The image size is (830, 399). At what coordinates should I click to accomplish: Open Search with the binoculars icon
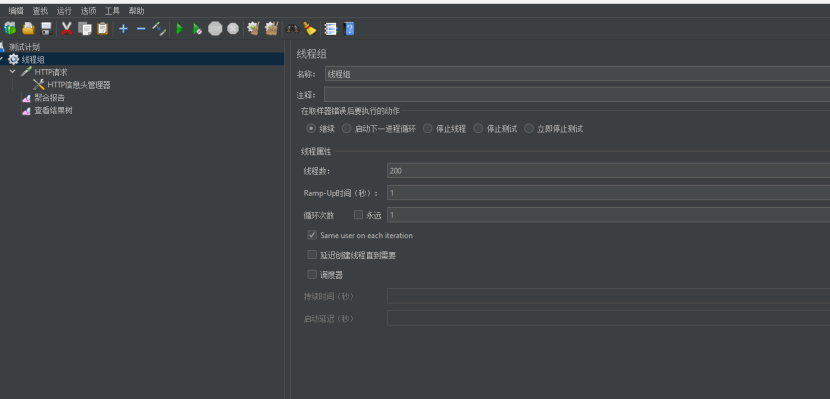[x=292, y=29]
